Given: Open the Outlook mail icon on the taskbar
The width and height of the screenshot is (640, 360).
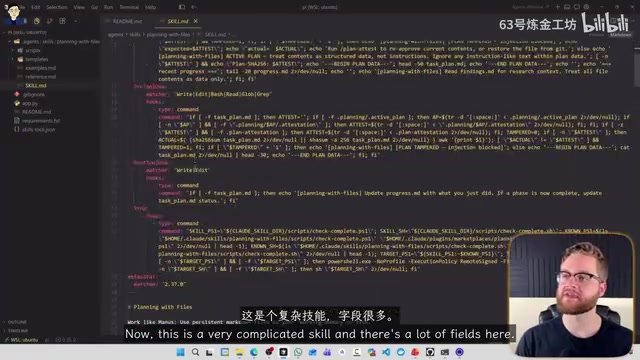Looking at the screenshot, I should pyautogui.click(x=313, y=352).
